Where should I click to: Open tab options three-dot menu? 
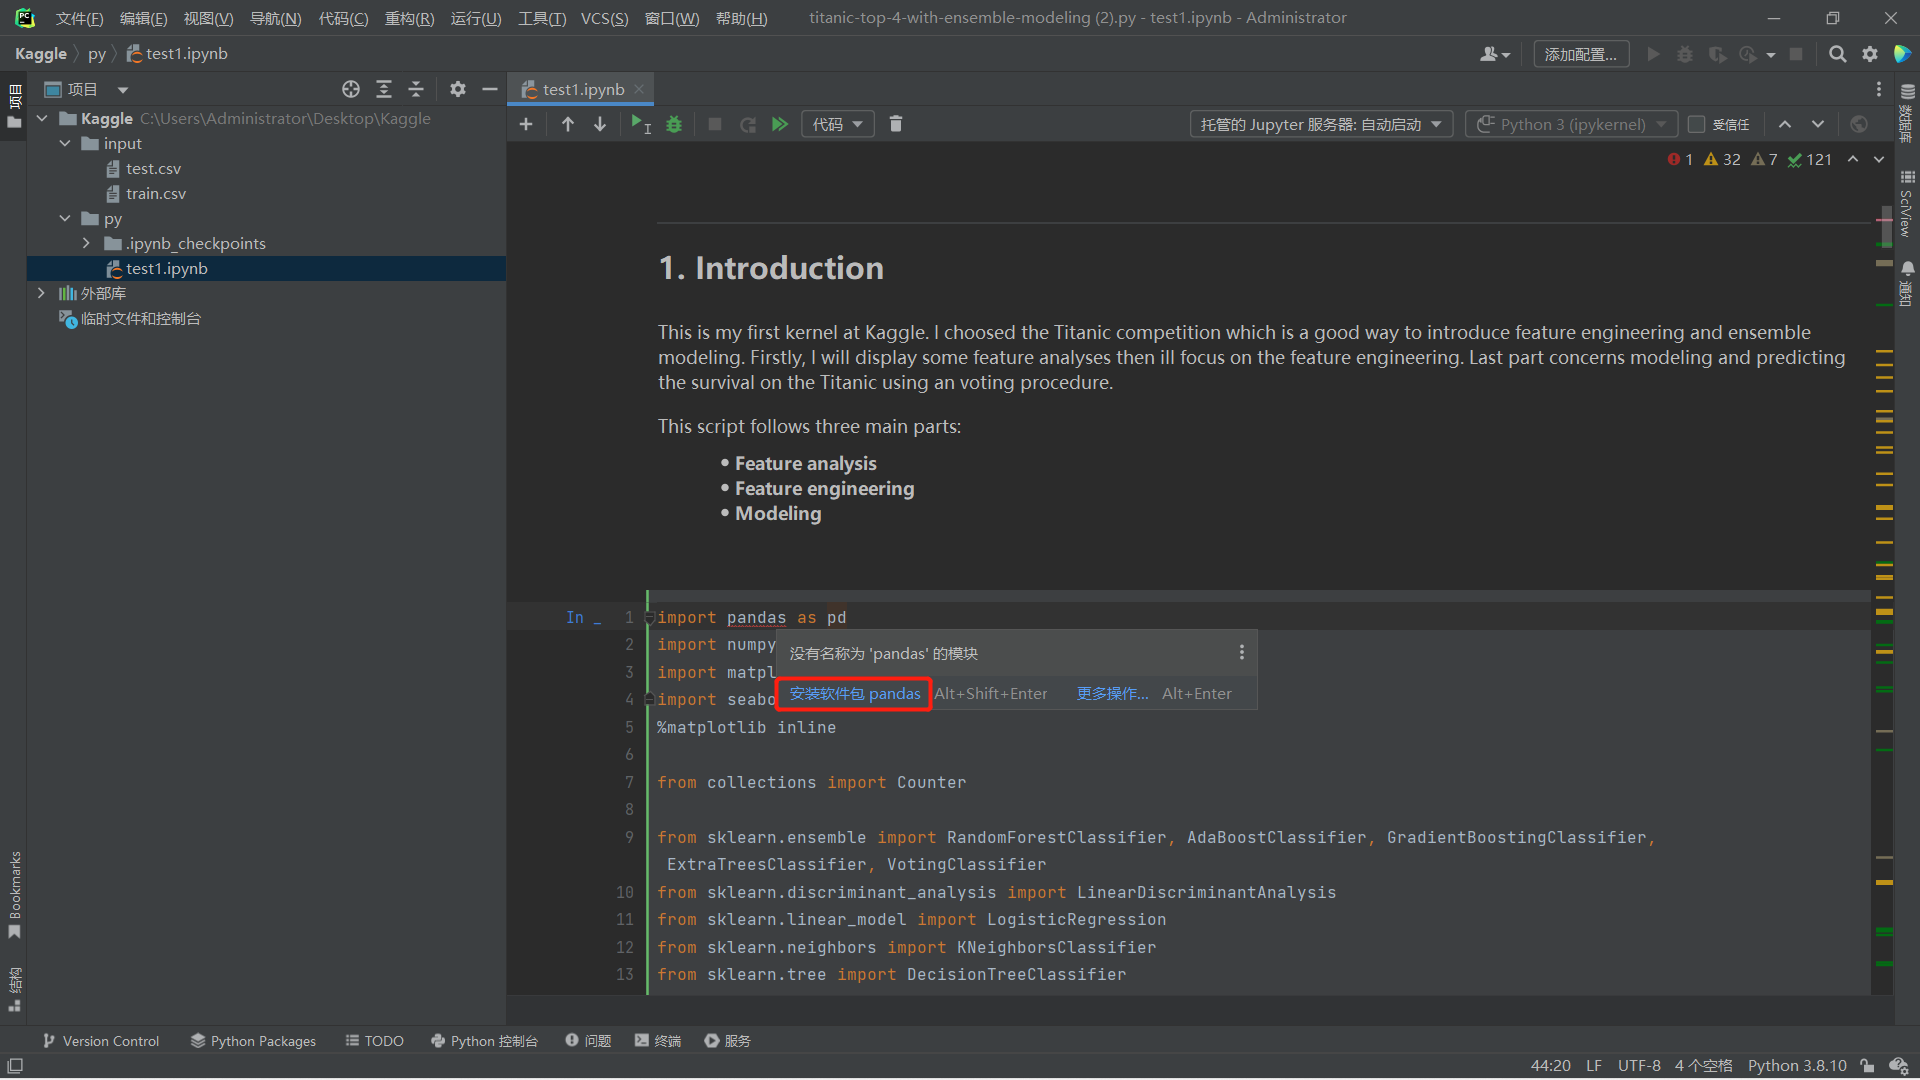point(1879,89)
